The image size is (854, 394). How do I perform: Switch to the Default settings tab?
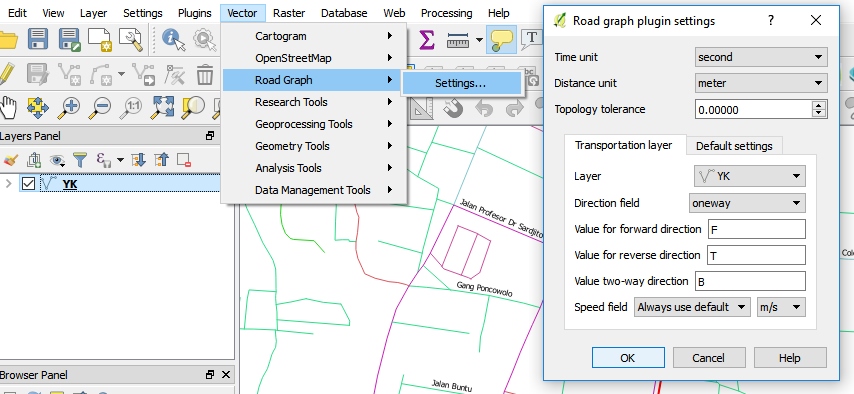[734, 146]
